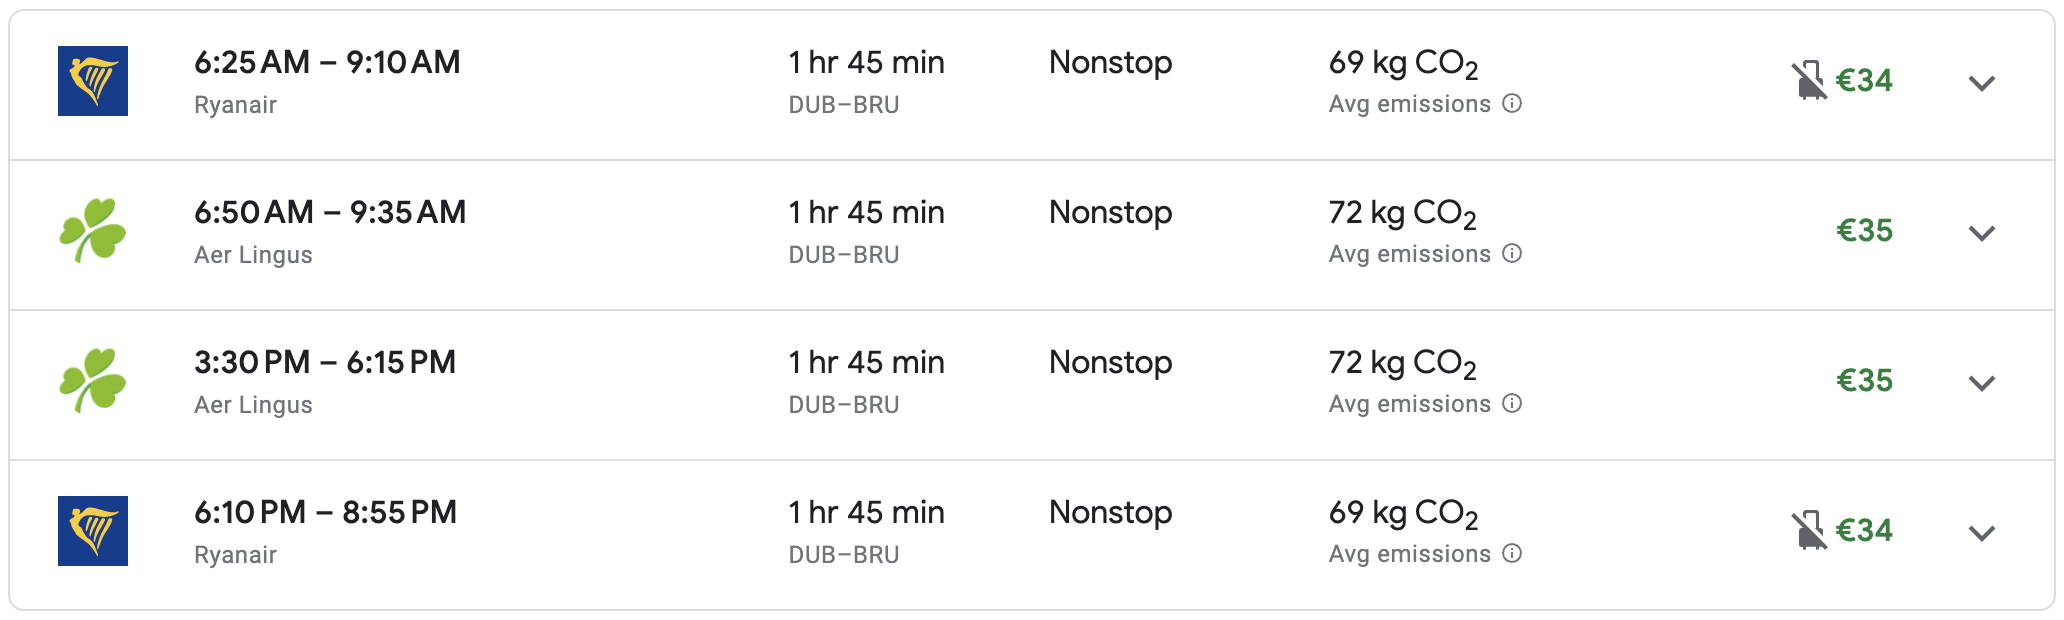Click Ryanair logo on 6:25 AM flight
Screen dimensions: 2064x620
[93, 81]
